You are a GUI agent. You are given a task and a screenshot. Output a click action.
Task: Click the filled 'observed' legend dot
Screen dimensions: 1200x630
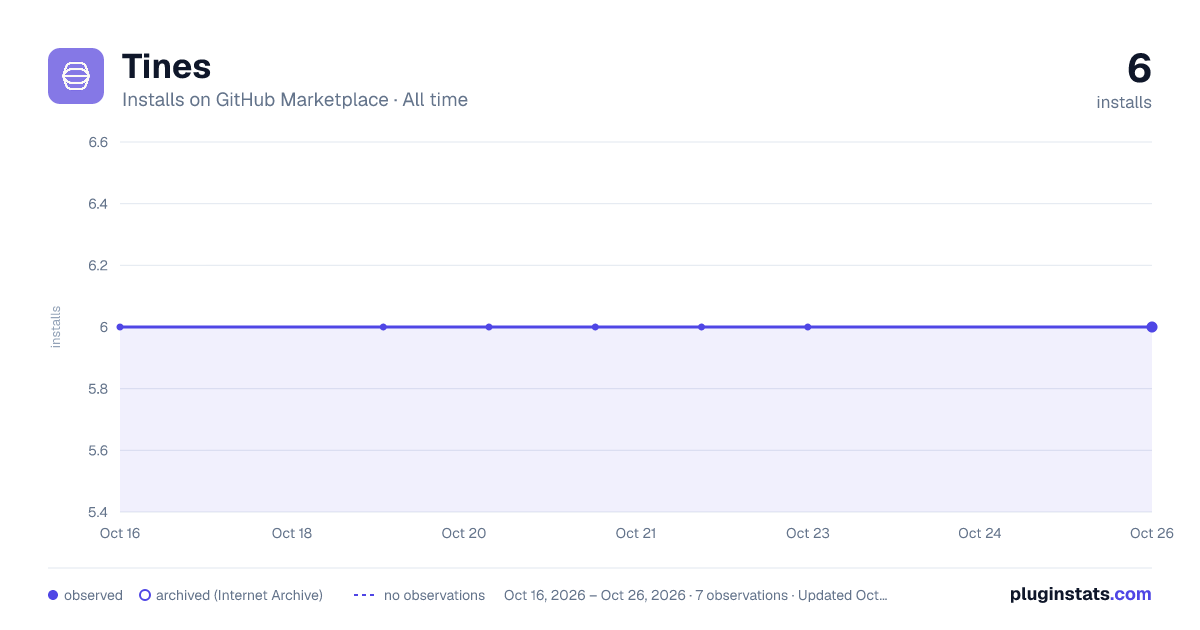tap(53, 595)
